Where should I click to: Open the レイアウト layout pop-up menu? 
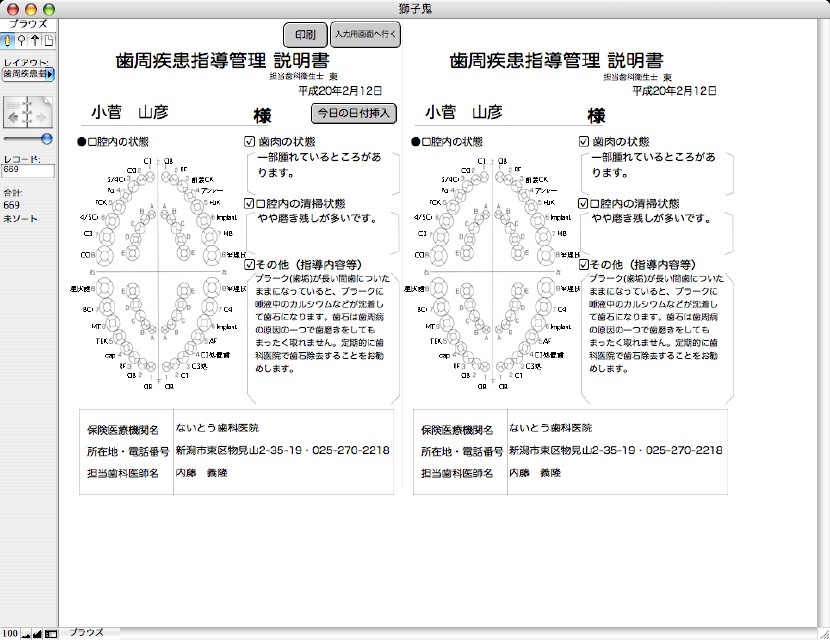coord(28,74)
